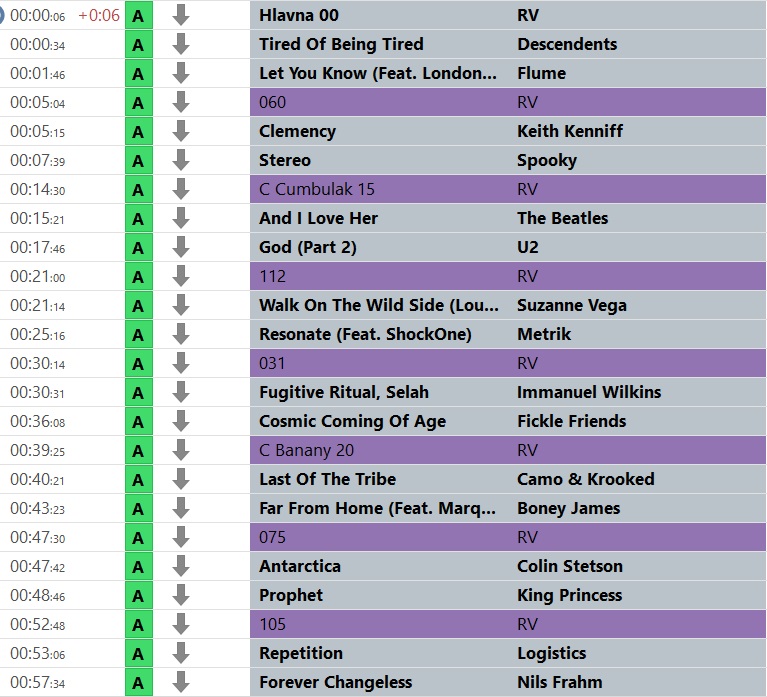767x697 pixels.
Task: Click start time 00:52:48
Action: pyautogui.click(x=38, y=625)
